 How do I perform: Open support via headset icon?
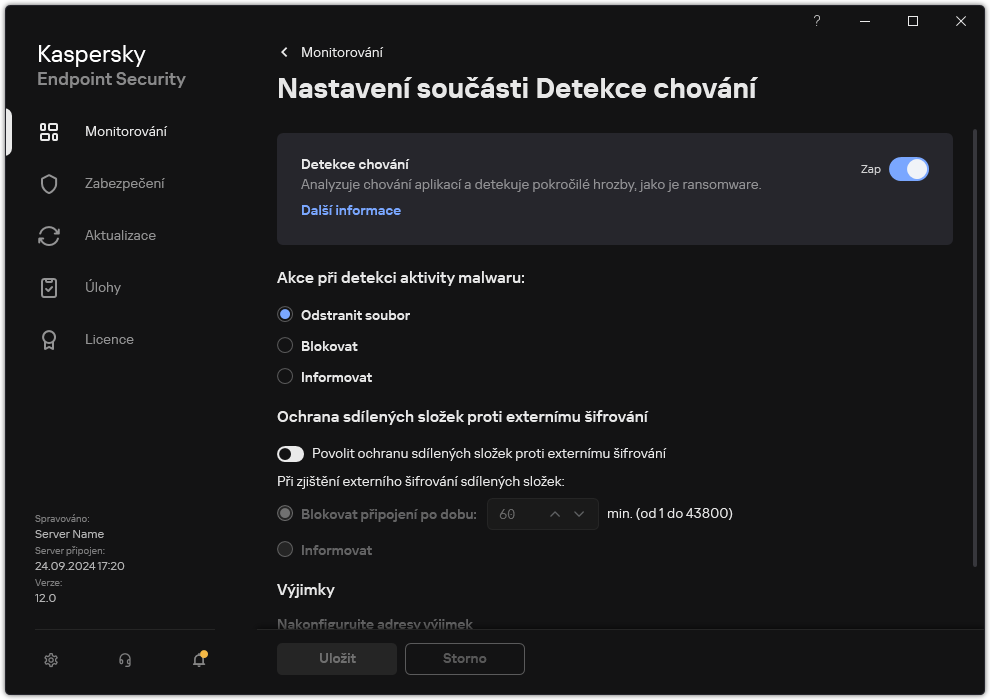pos(124,660)
